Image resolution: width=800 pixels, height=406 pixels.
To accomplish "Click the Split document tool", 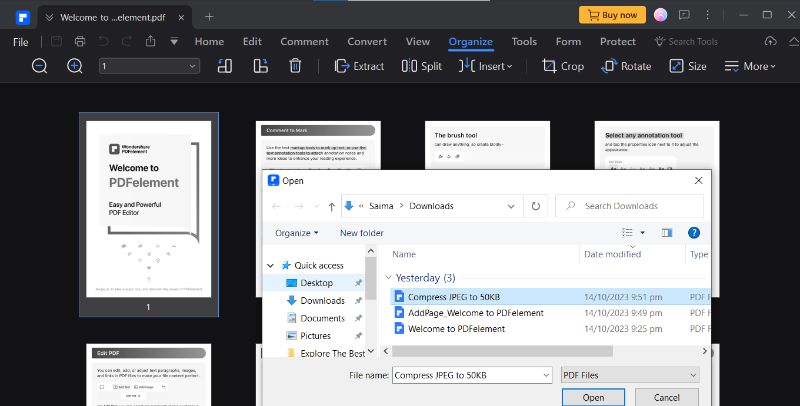I will [422, 66].
